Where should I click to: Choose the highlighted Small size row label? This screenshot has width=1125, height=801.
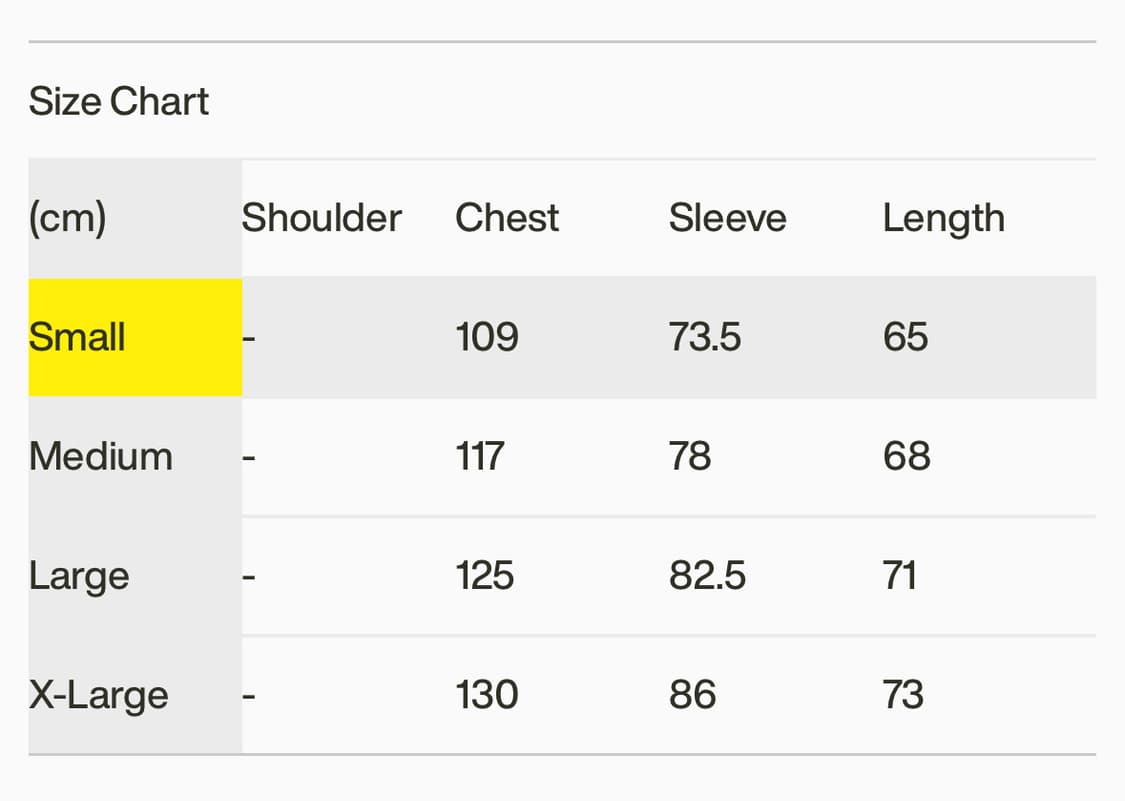[x=77, y=337]
